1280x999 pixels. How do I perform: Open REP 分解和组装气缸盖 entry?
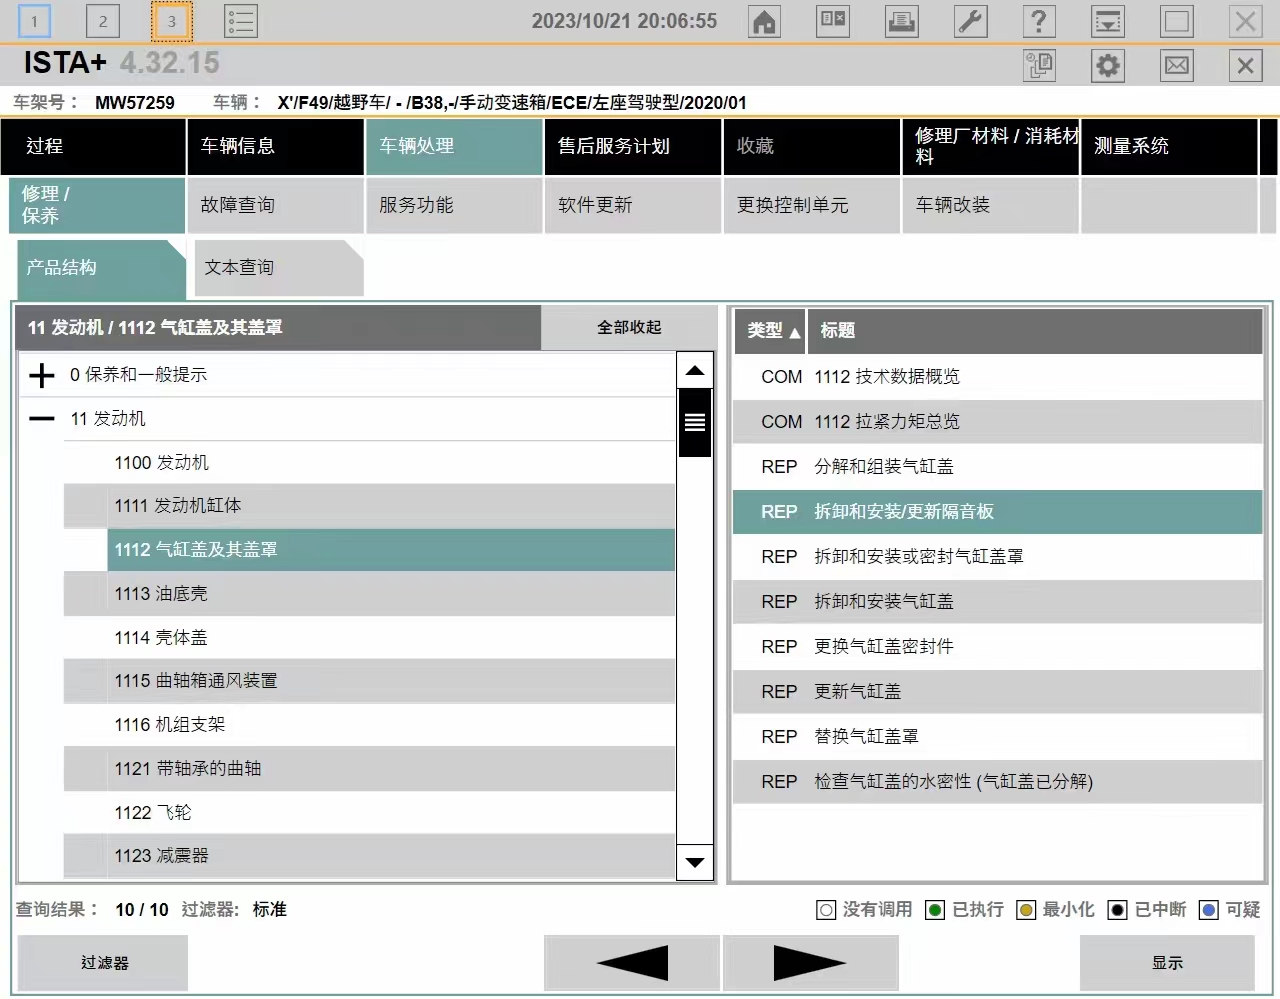(998, 467)
